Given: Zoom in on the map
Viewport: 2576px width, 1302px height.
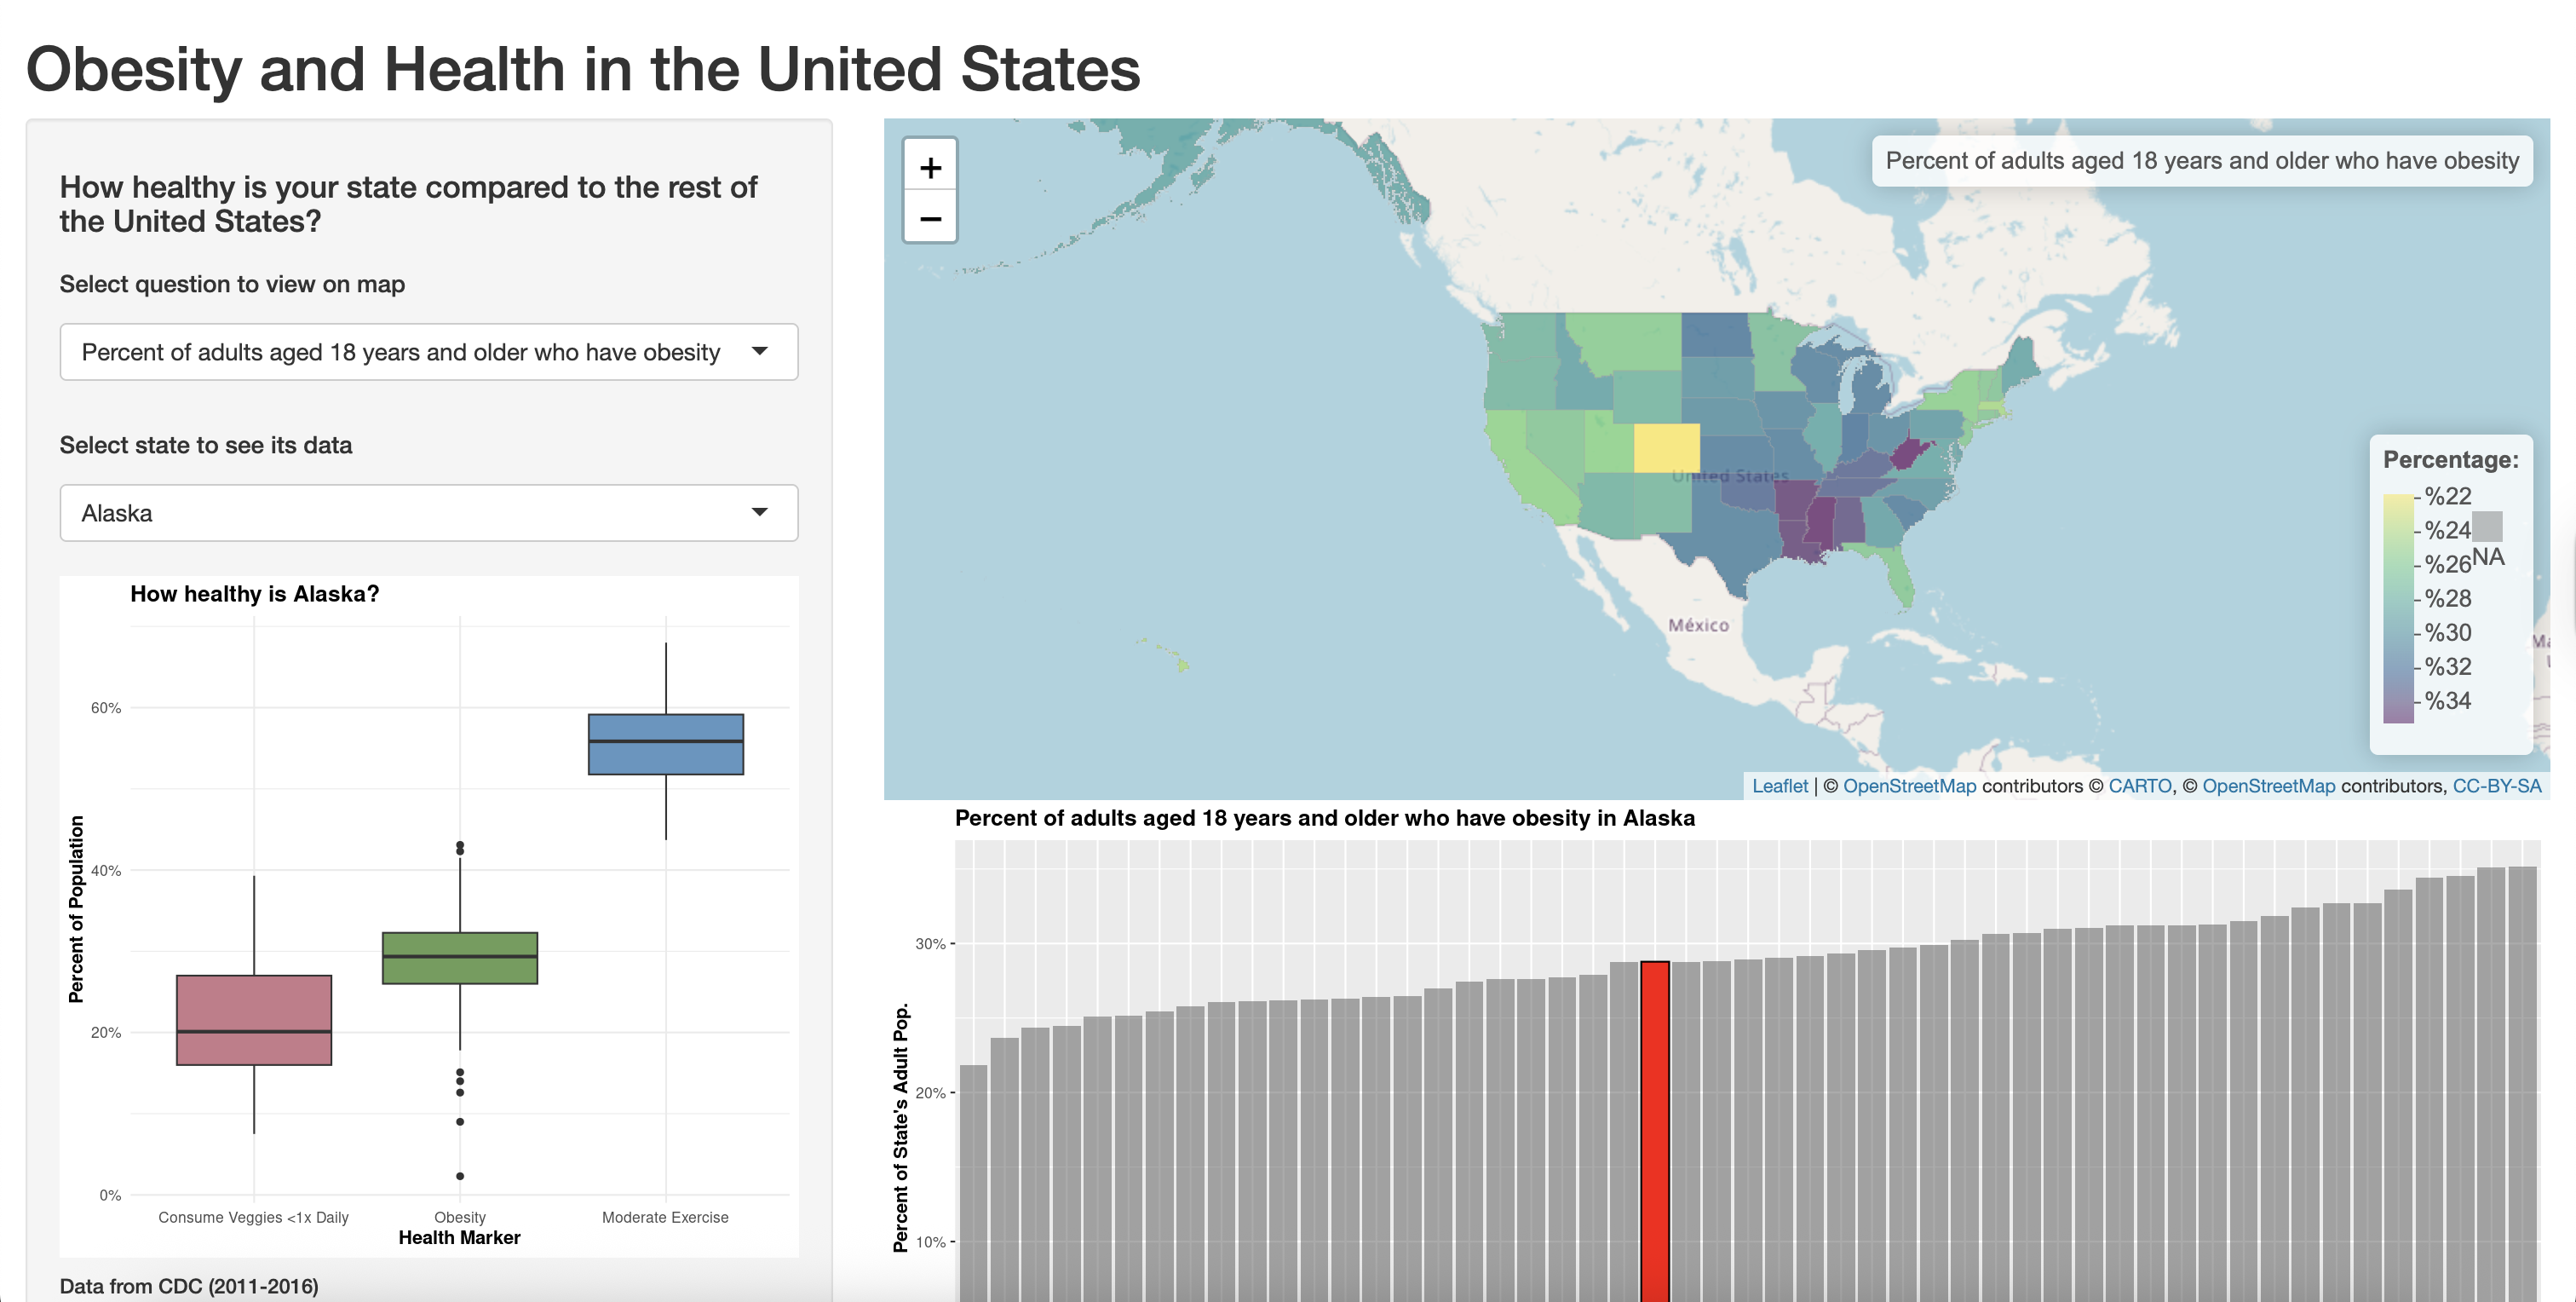Looking at the screenshot, I should pyautogui.click(x=929, y=167).
